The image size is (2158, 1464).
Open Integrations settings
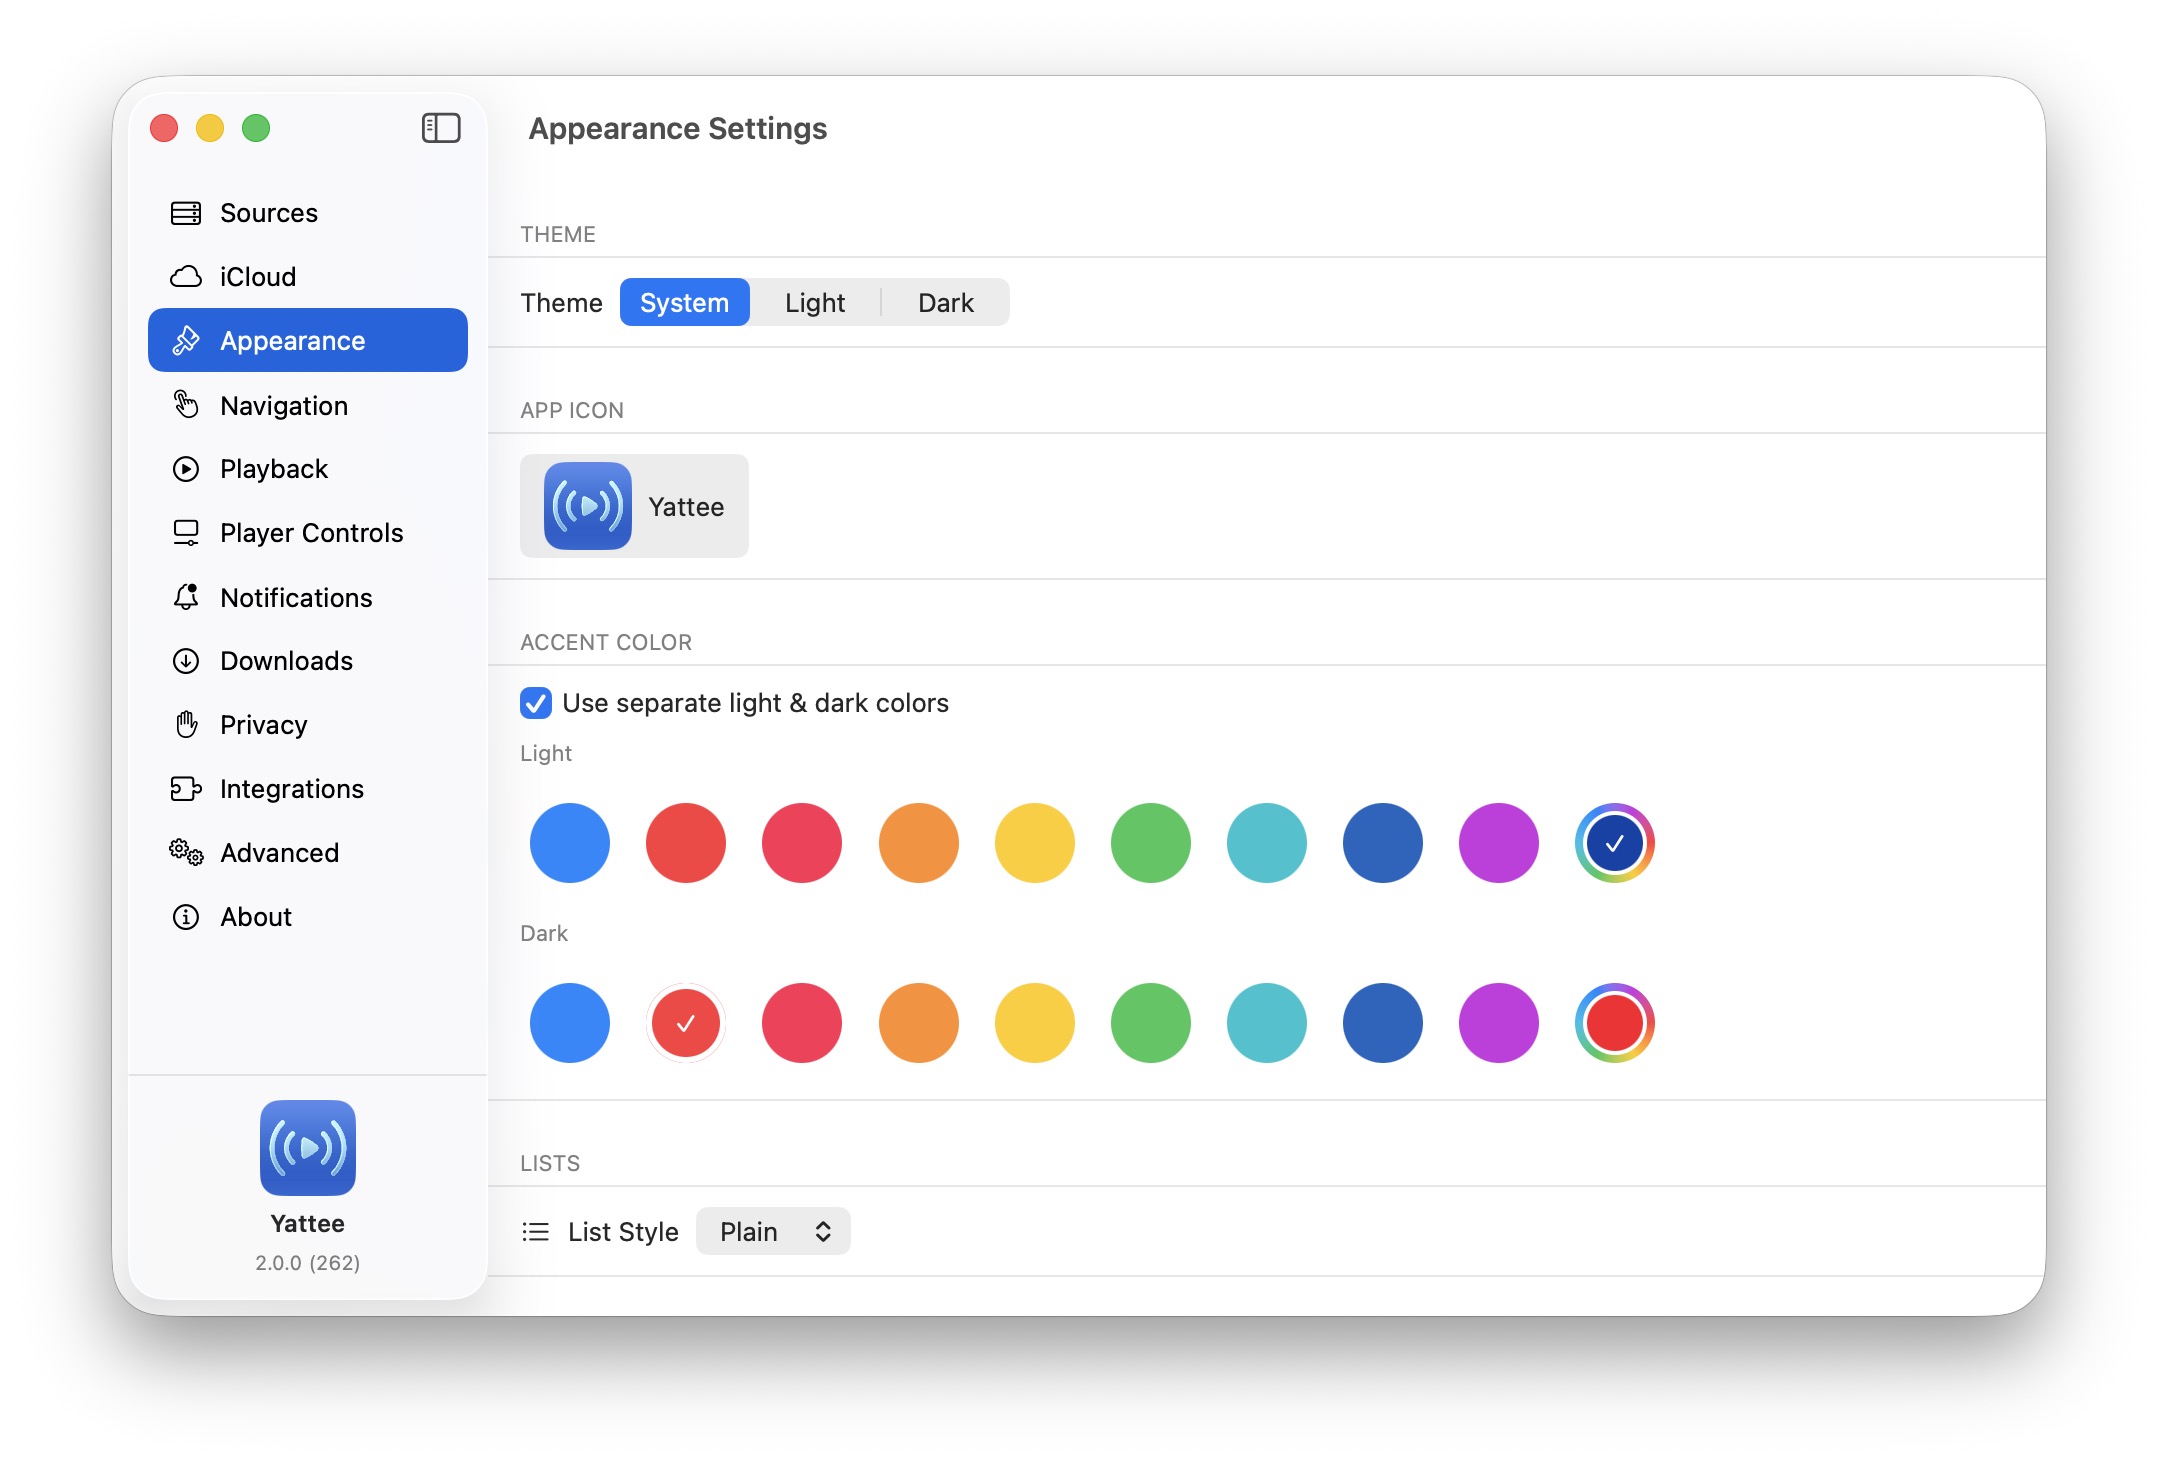point(308,789)
